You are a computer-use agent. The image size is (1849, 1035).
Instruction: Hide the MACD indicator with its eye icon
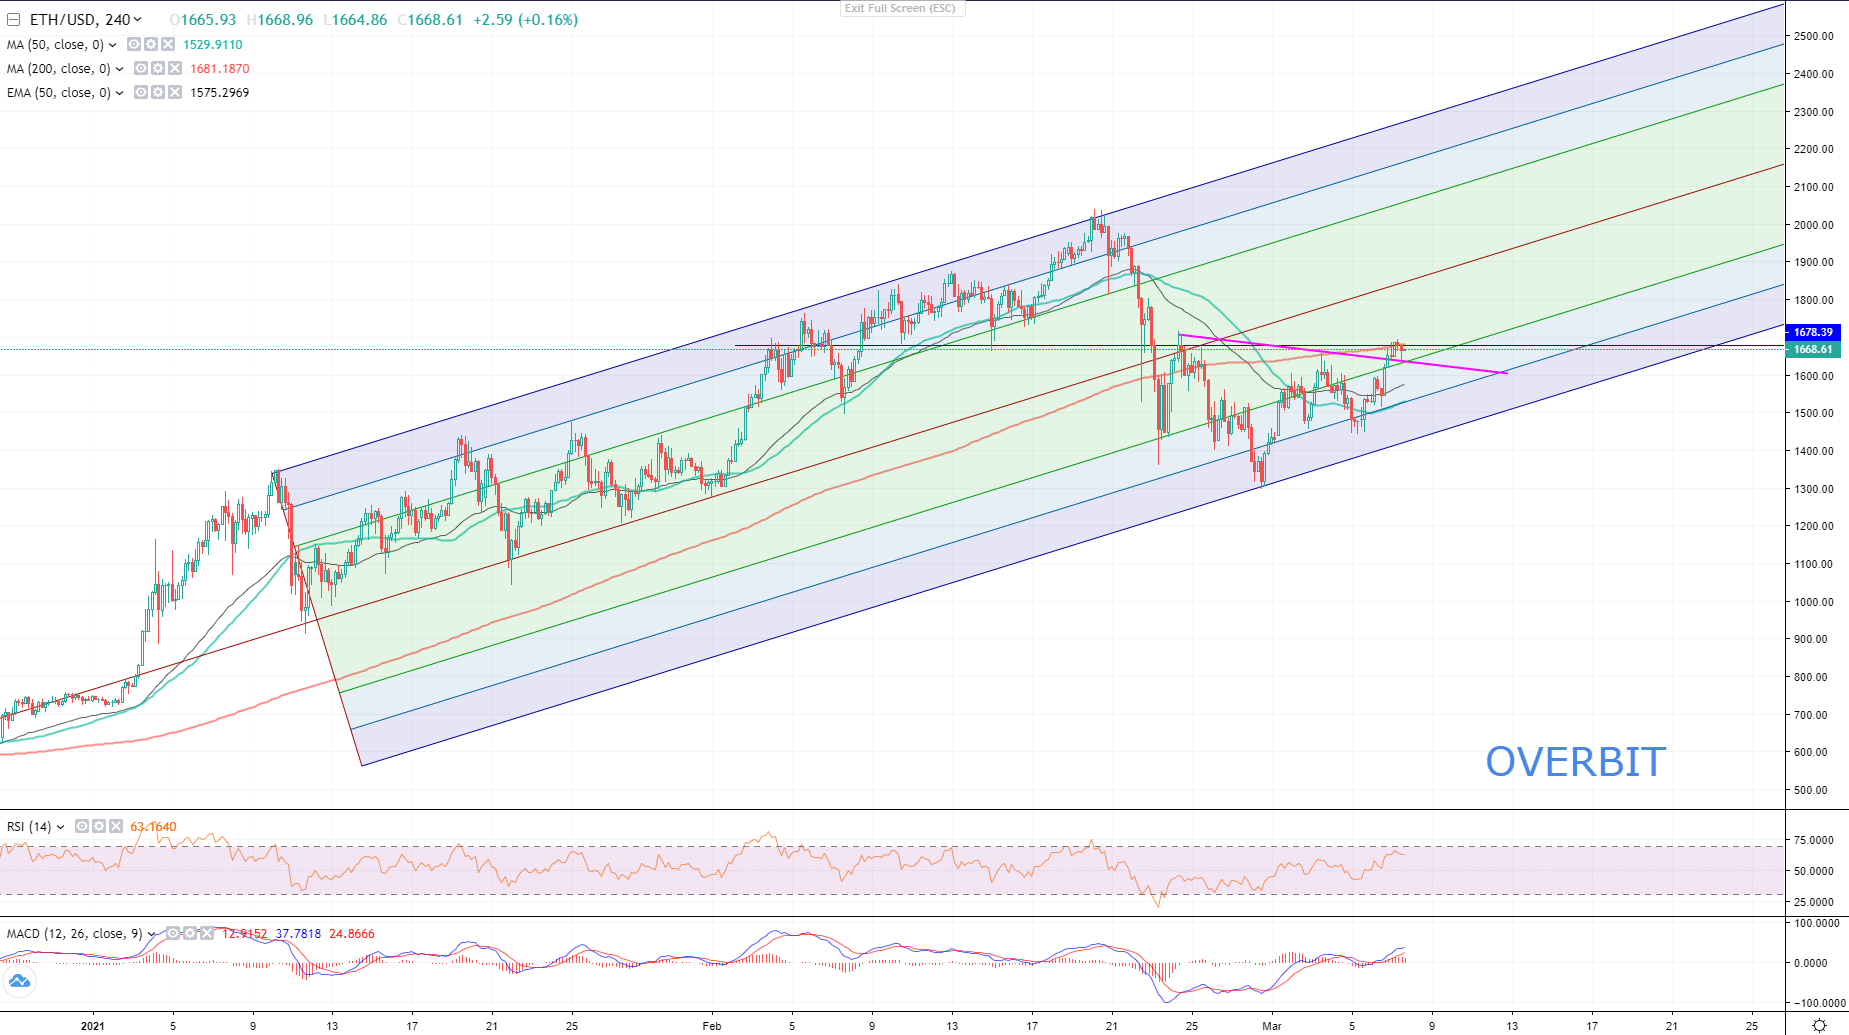(173, 933)
